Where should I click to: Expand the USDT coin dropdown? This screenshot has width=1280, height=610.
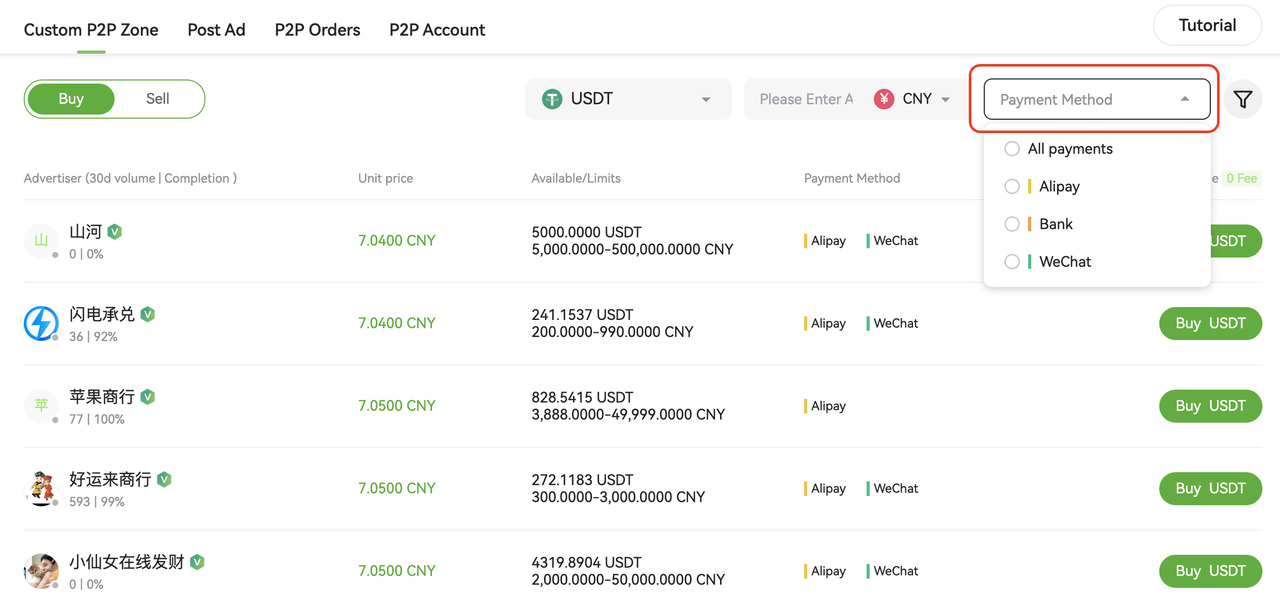(706, 99)
